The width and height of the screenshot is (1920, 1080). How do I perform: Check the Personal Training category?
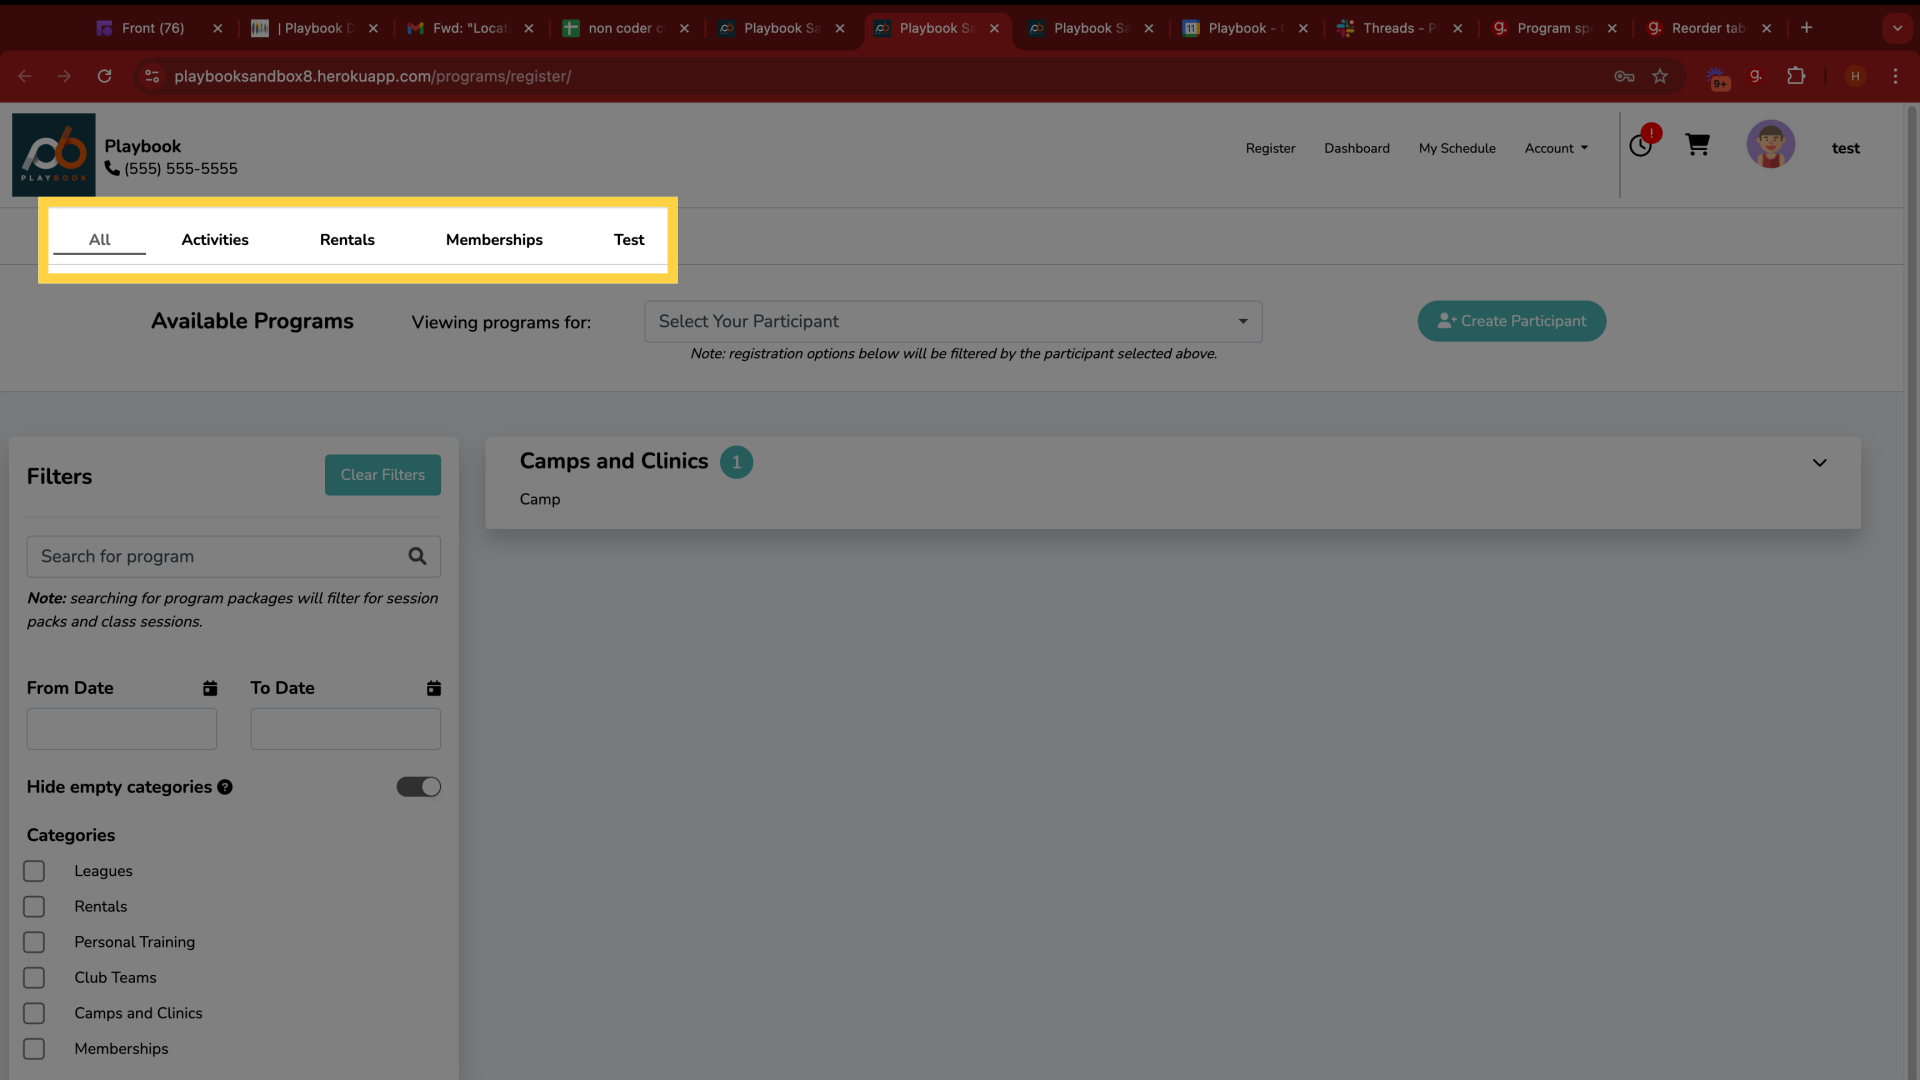[x=33, y=942]
